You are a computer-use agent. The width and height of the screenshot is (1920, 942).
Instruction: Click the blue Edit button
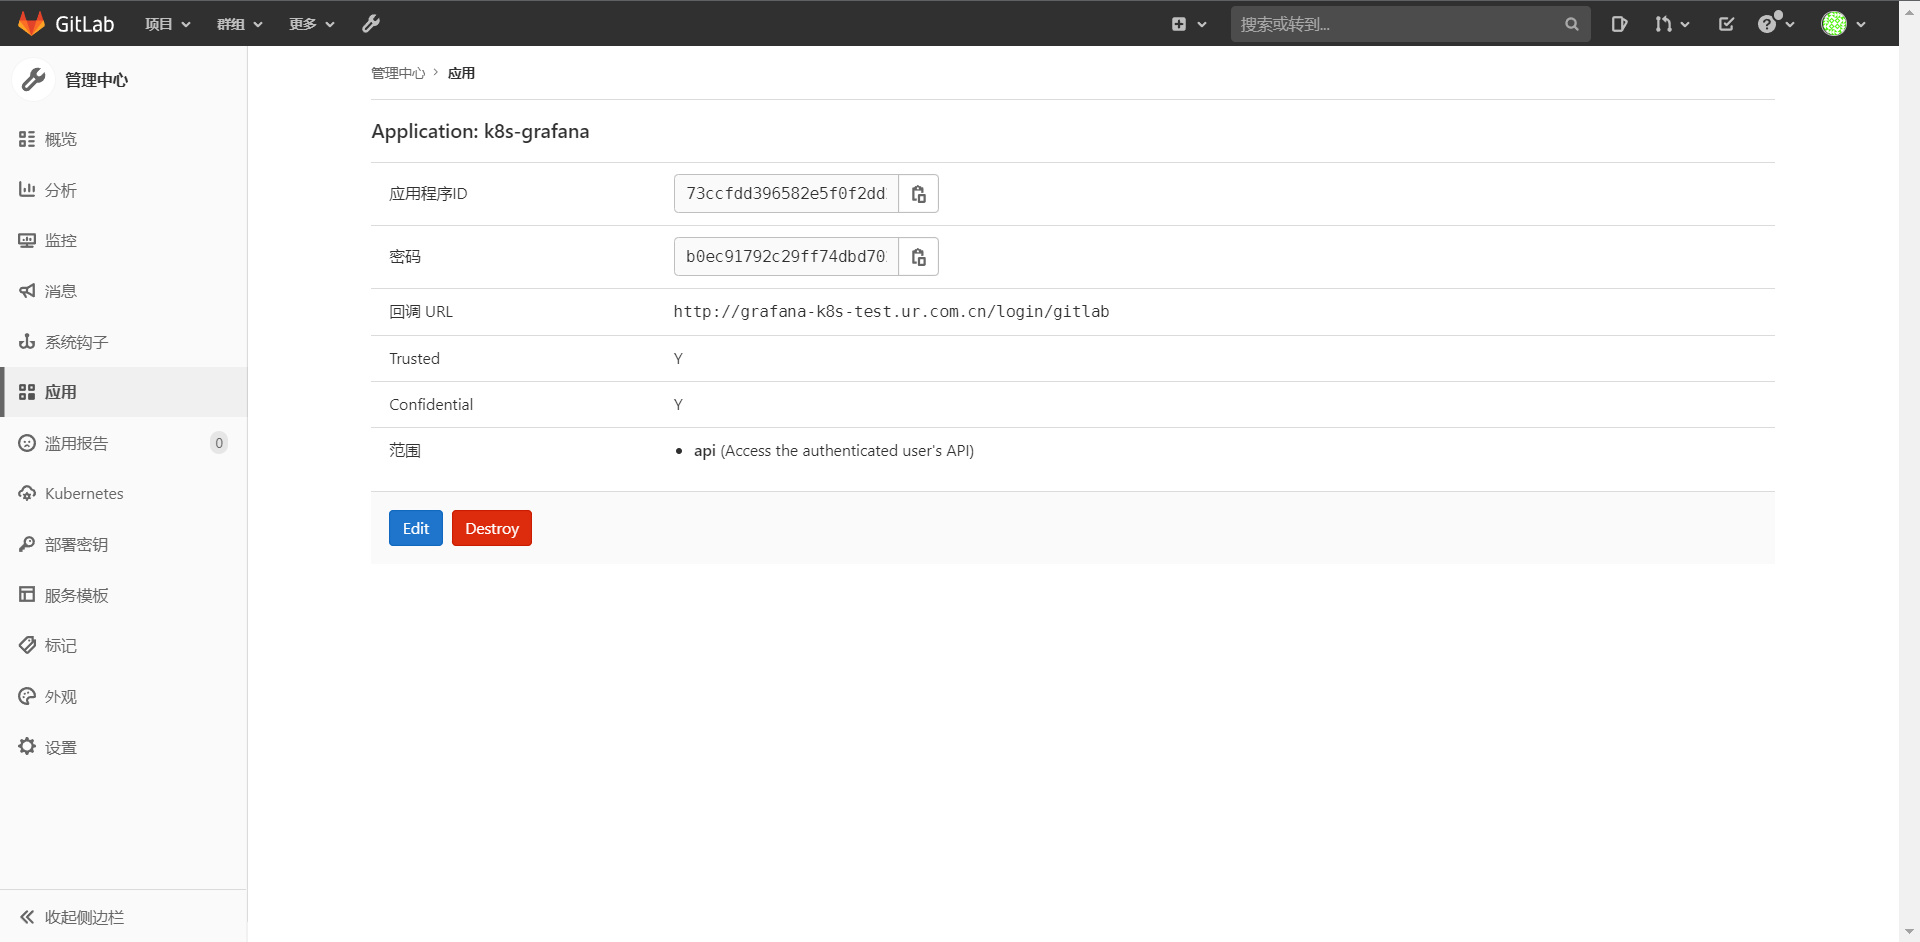[x=416, y=528]
